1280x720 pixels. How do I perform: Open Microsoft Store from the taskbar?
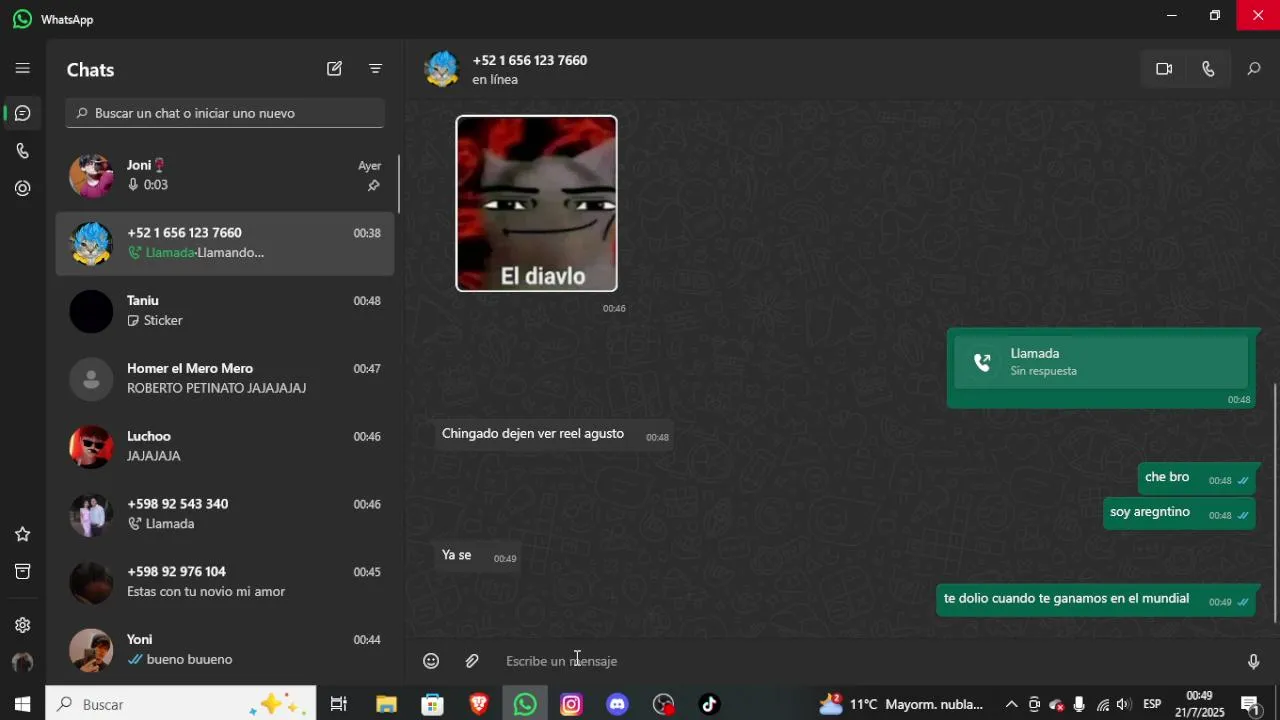[432, 704]
